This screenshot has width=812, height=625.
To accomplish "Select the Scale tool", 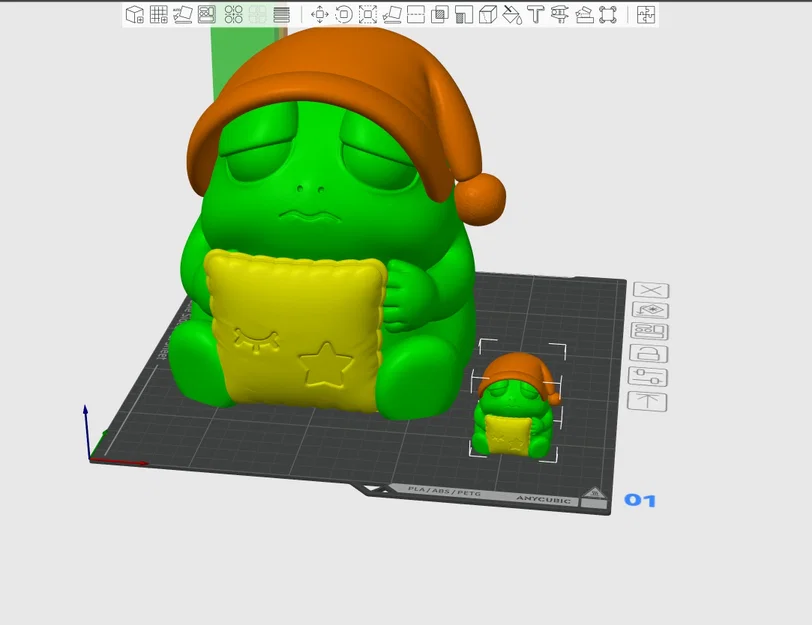I will pos(368,14).
